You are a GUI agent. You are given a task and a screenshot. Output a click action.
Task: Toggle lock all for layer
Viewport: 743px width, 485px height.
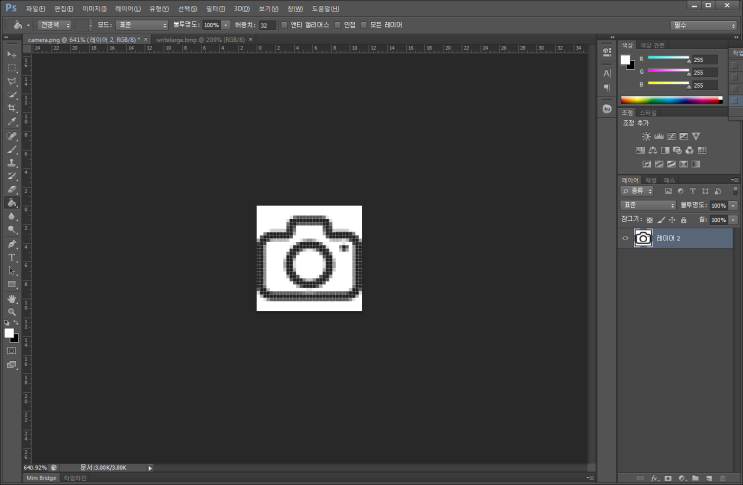point(683,220)
